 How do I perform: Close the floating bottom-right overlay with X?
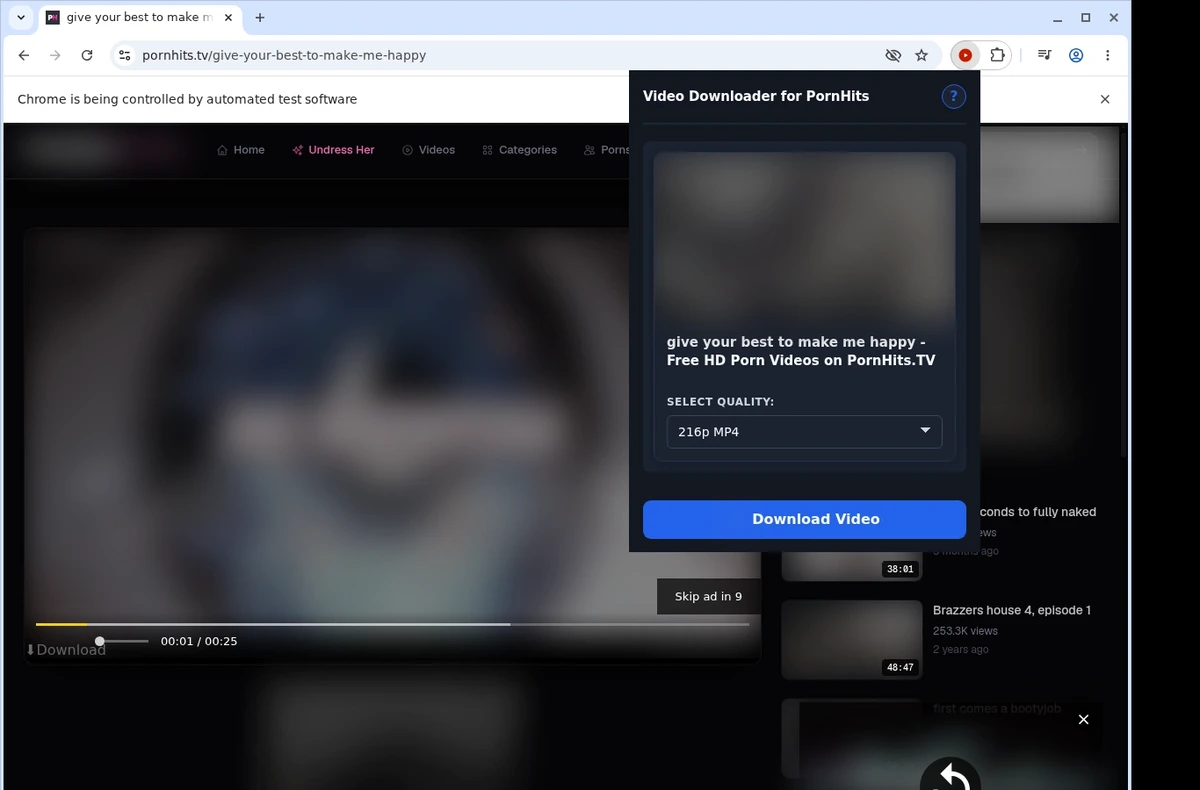point(1083,719)
